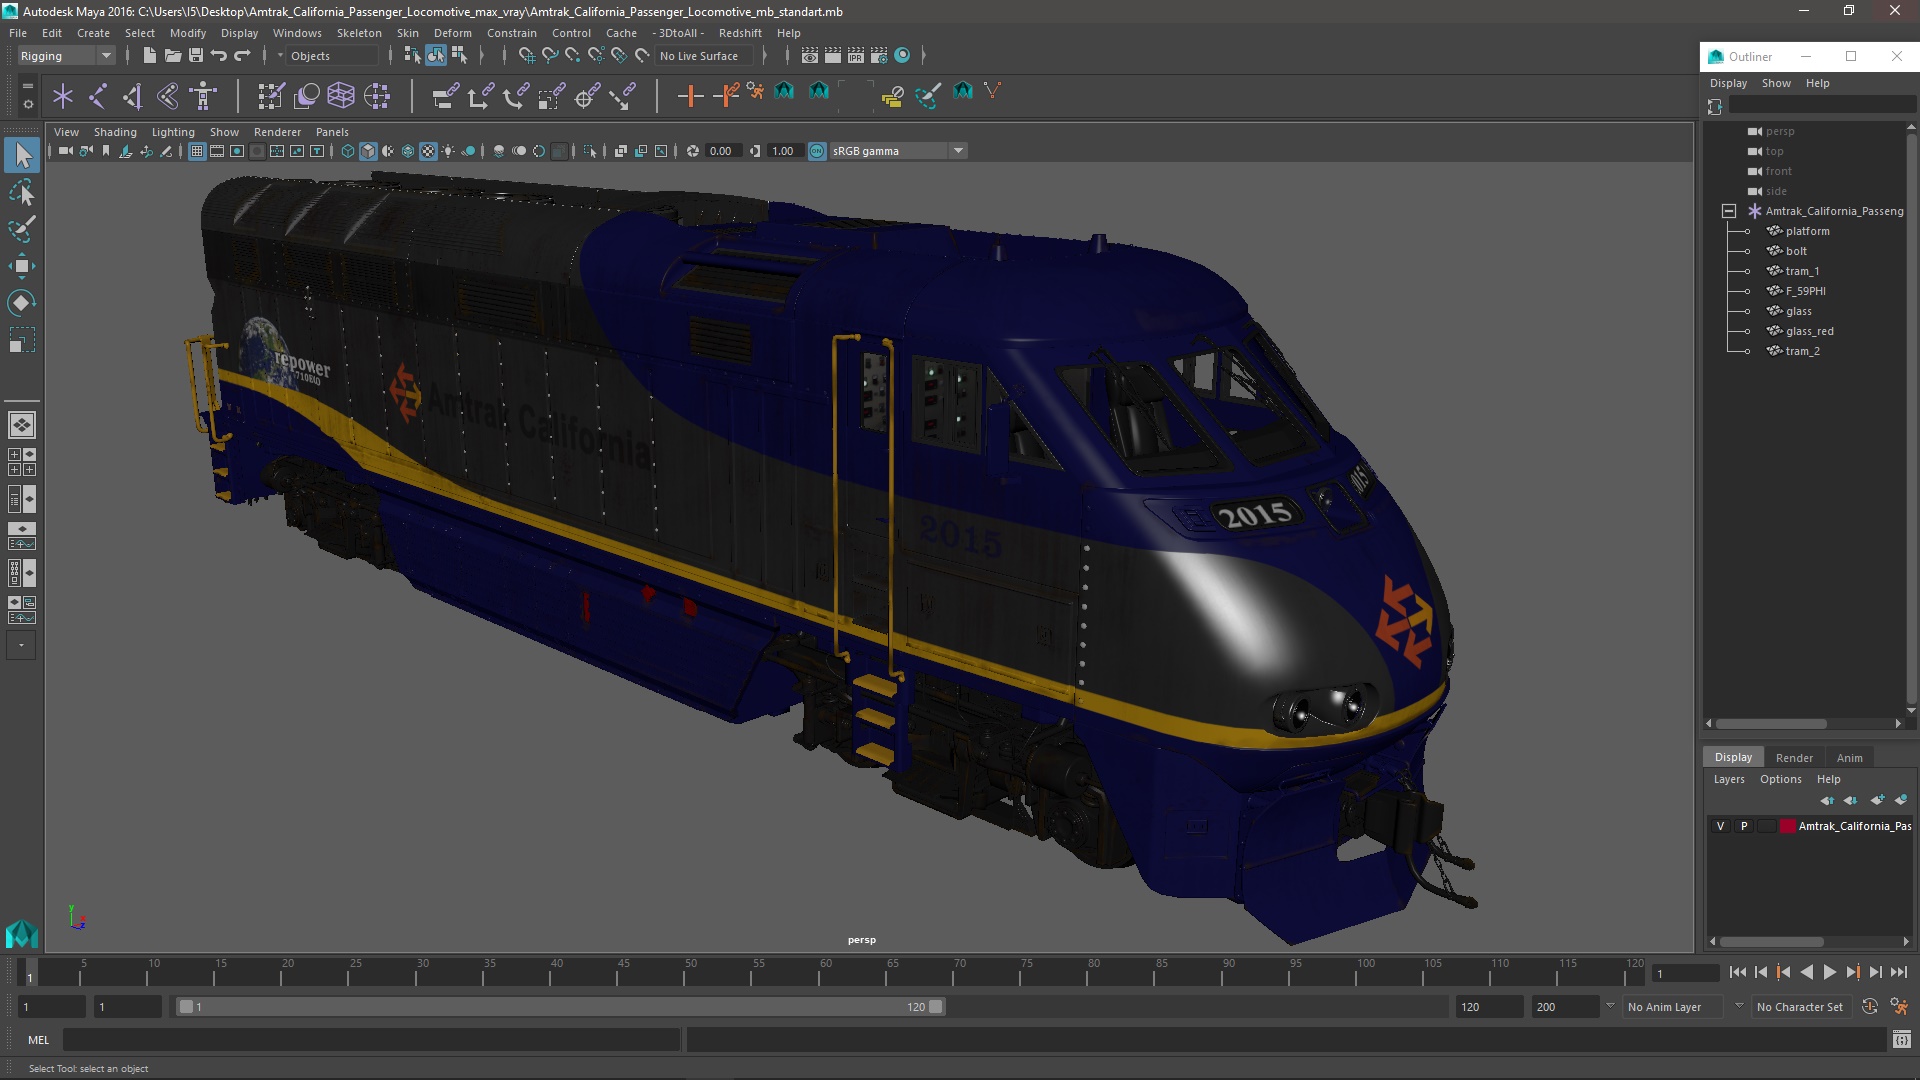Toggle layer playback P box
Screen dimensions: 1920x1080
click(1744, 826)
